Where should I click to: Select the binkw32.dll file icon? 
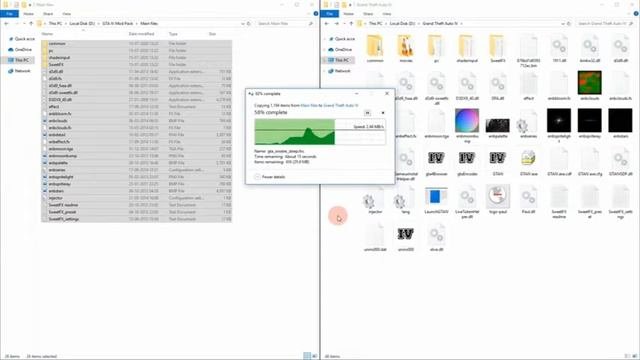[589, 46]
